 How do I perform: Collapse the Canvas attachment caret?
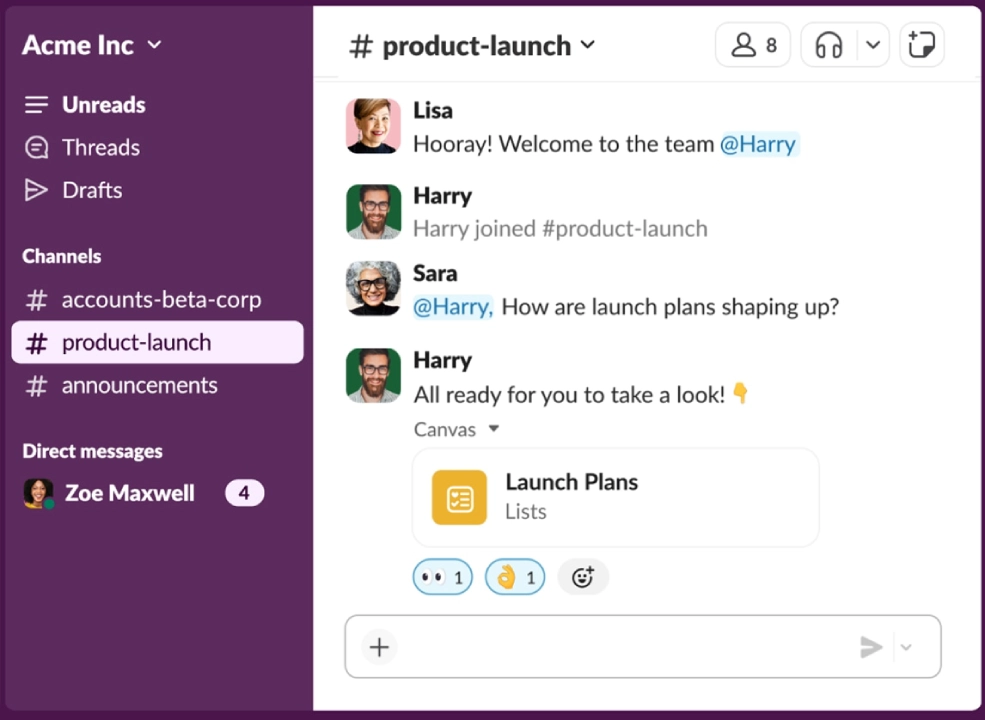(x=493, y=430)
